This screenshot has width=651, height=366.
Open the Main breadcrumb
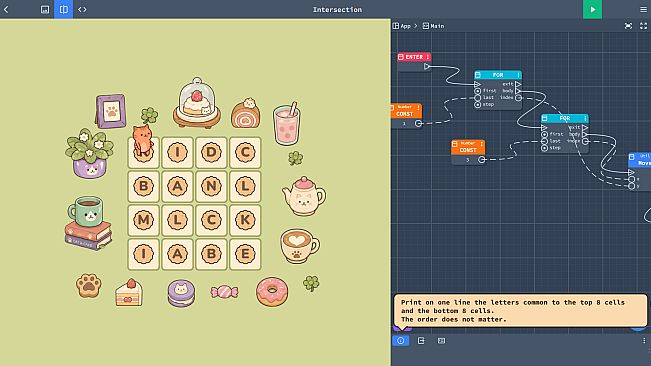pos(433,26)
